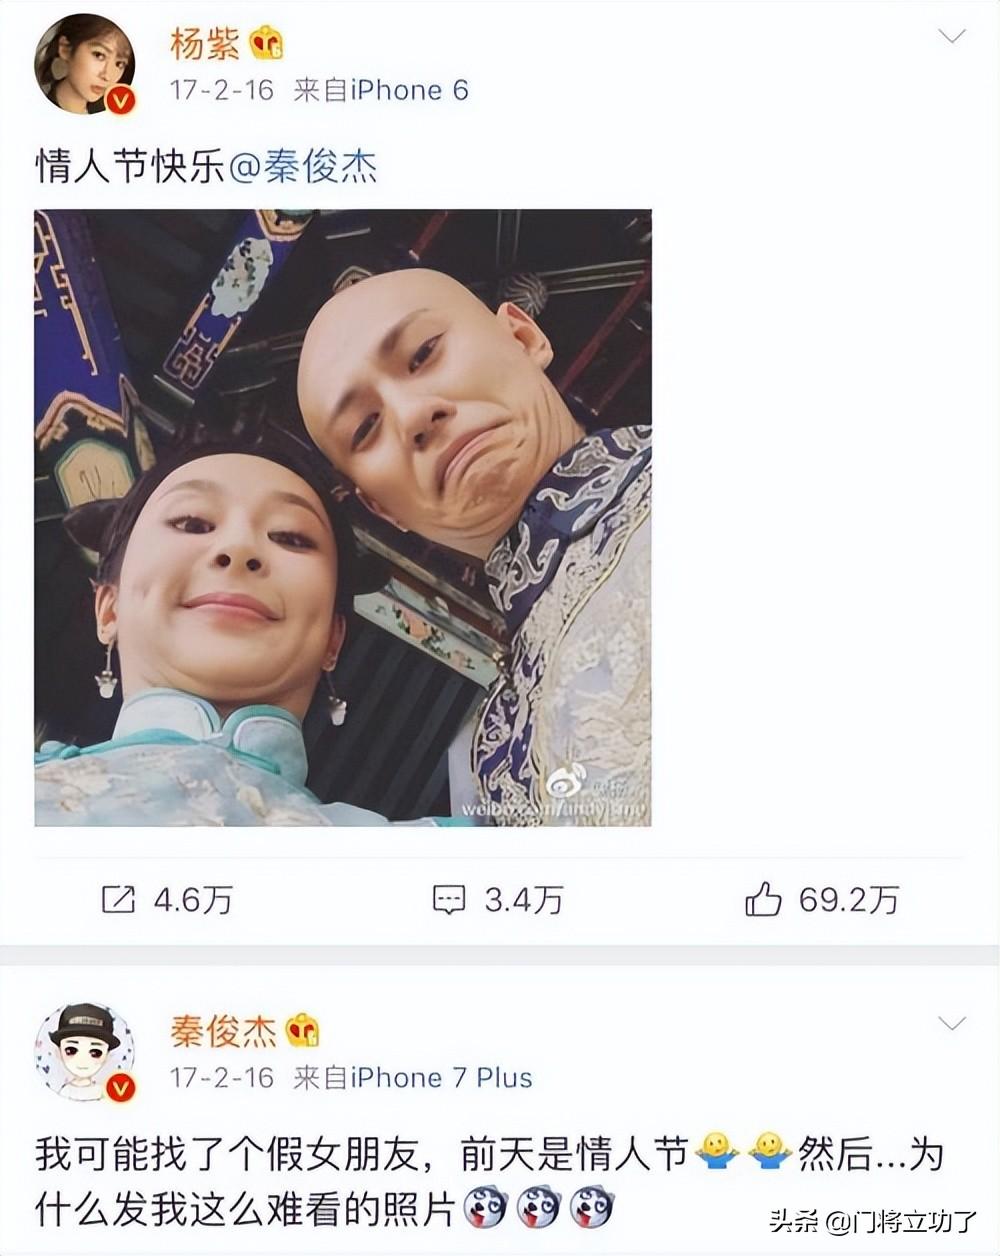Expand the options chevron on 杨紫's post
1000x1256 pixels.
click(x=951, y=37)
